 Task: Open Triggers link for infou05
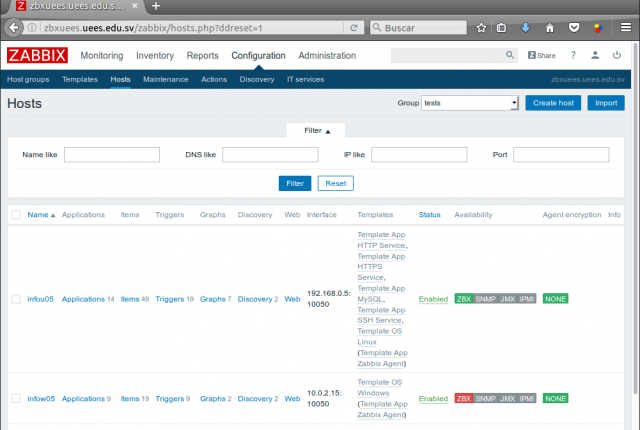(x=170, y=299)
